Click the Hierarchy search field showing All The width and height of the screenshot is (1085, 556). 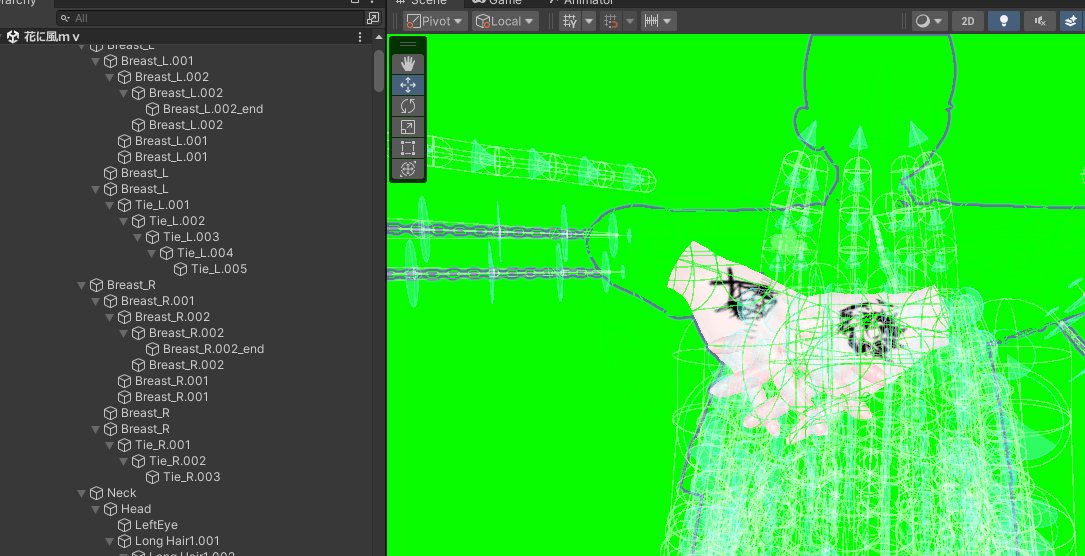pos(210,18)
